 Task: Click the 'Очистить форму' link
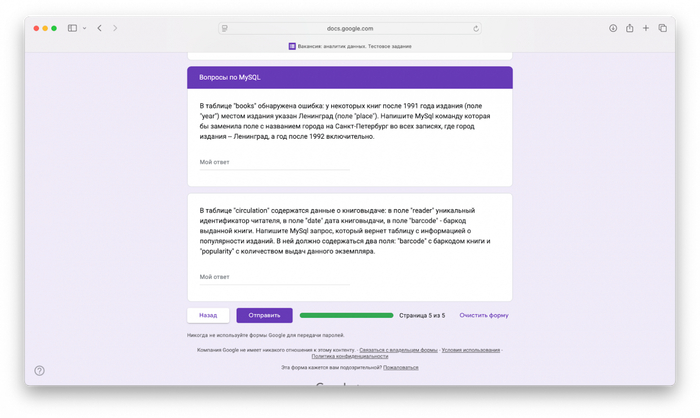pyautogui.click(x=484, y=315)
